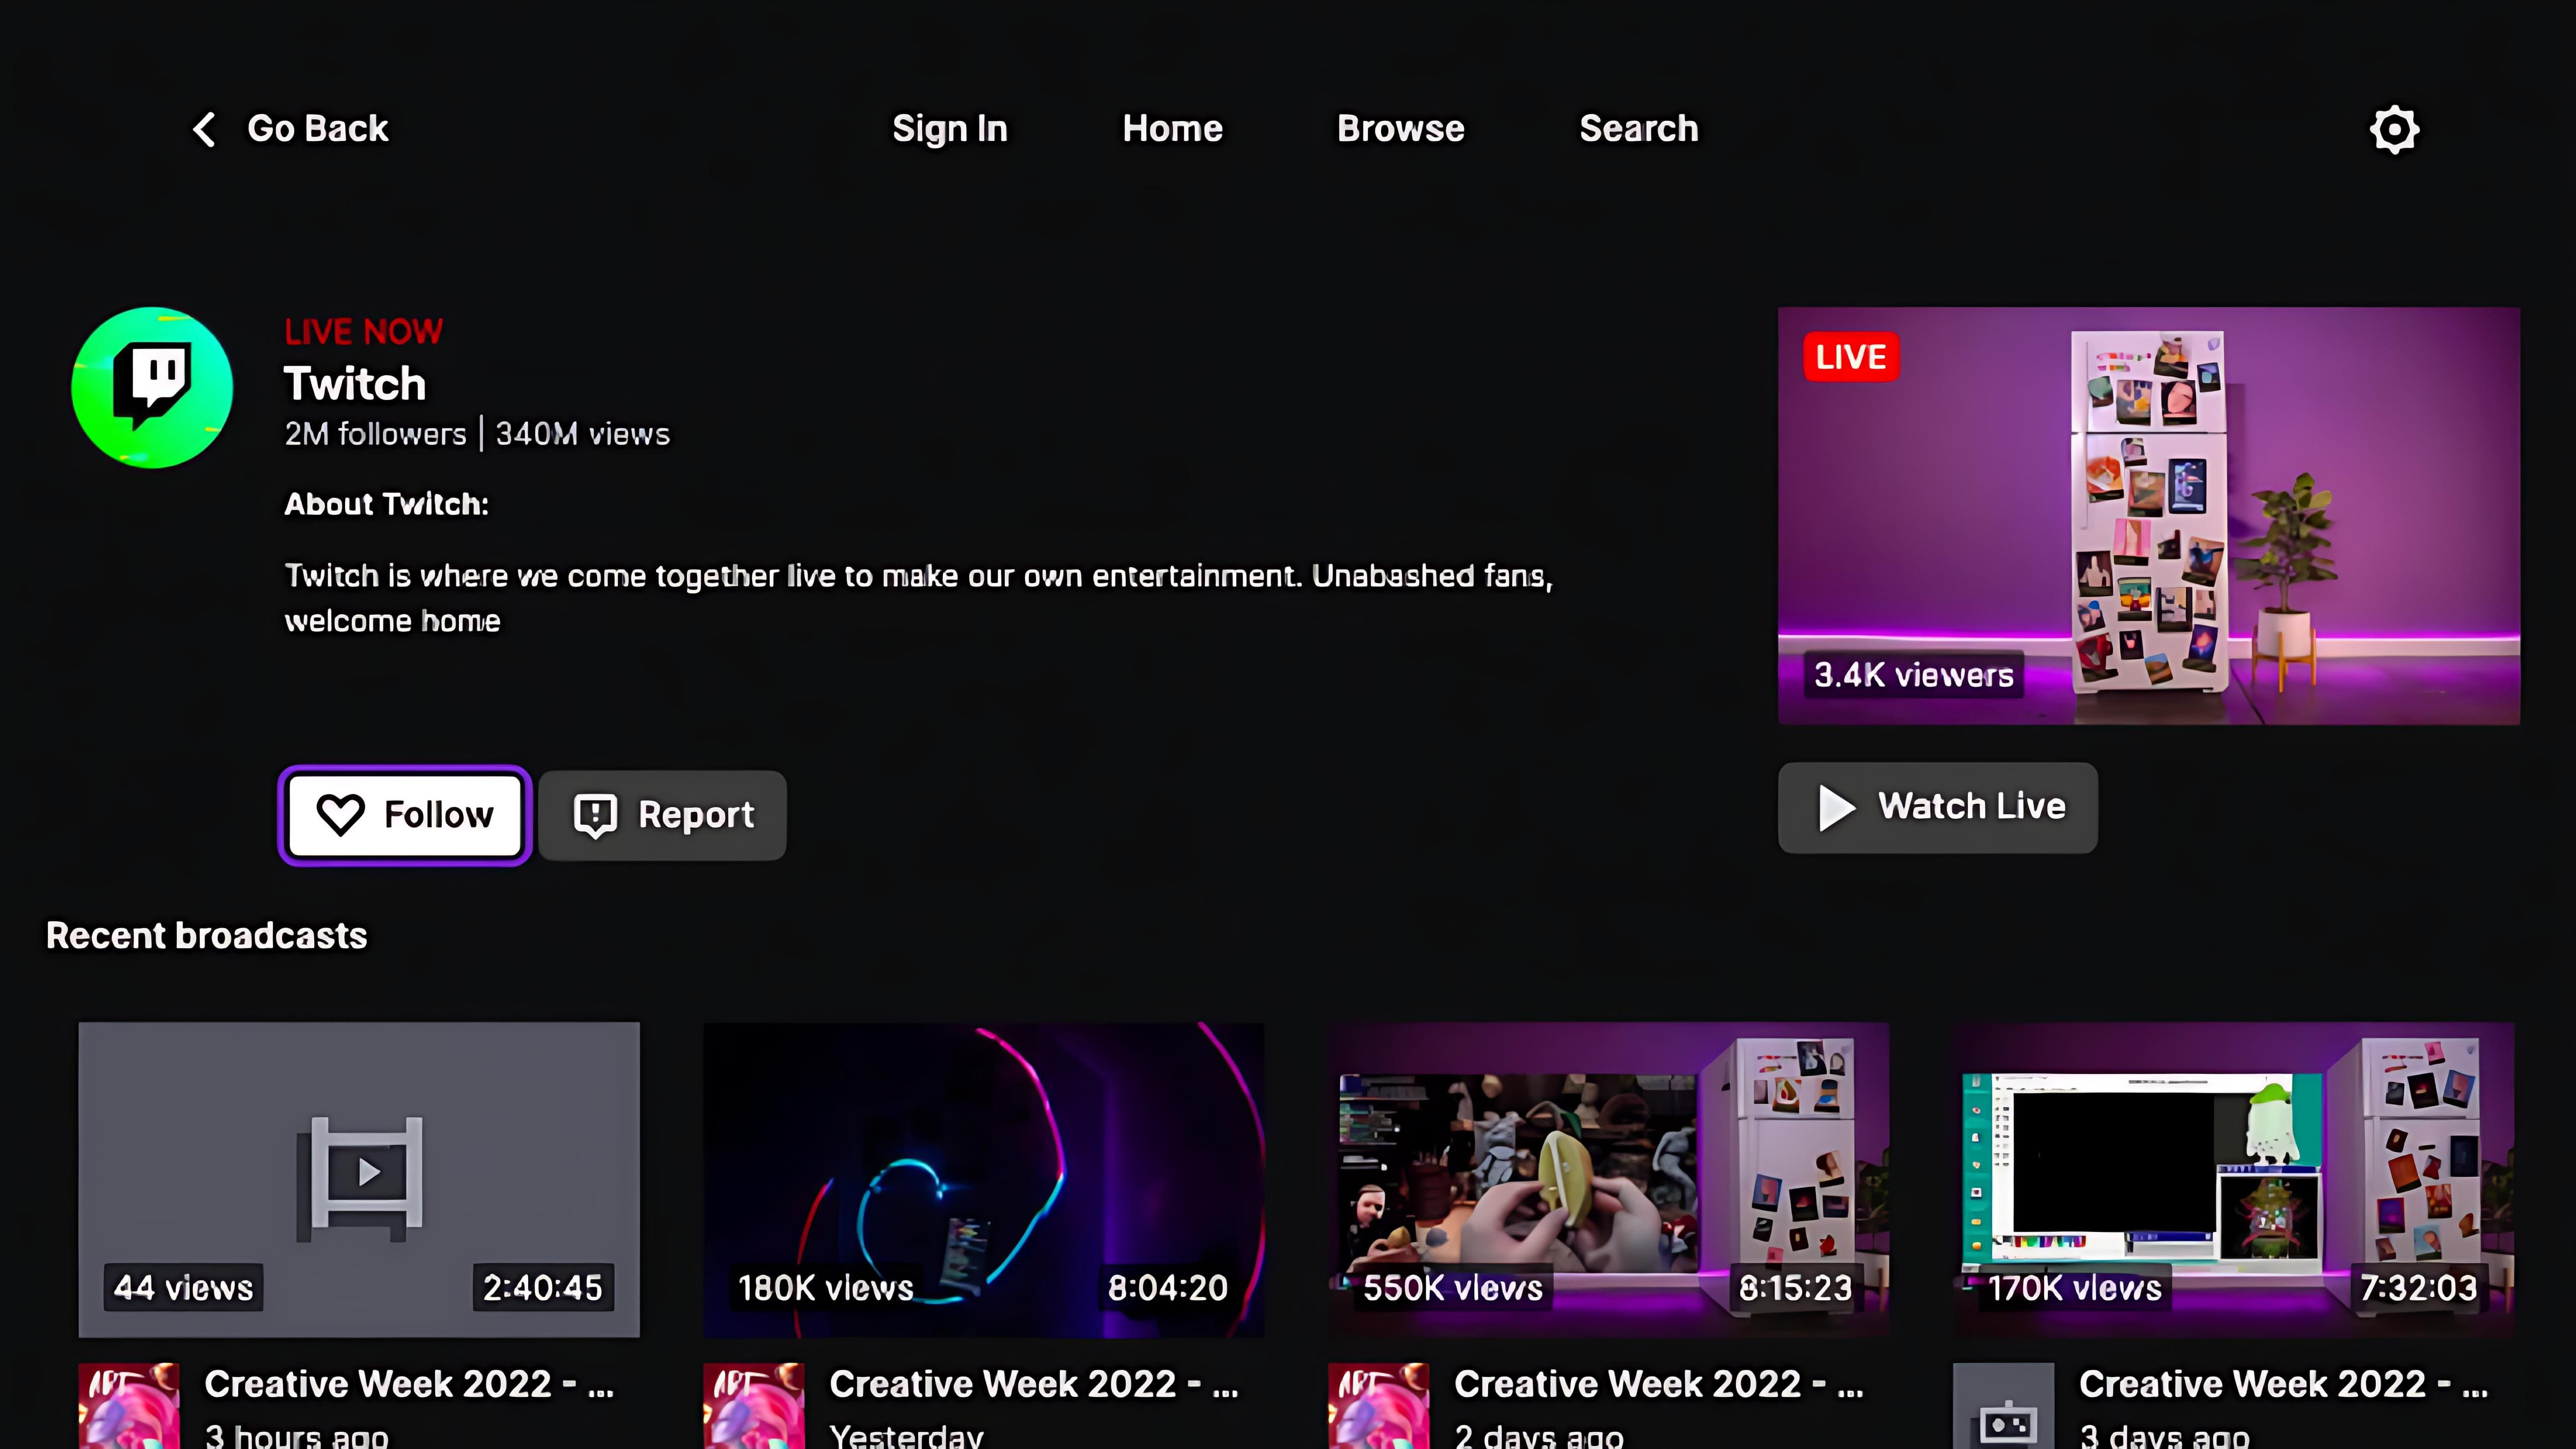This screenshot has height=1449, width=2576.
Task: Click the '180K views' label
Action: coord(826,1288)
